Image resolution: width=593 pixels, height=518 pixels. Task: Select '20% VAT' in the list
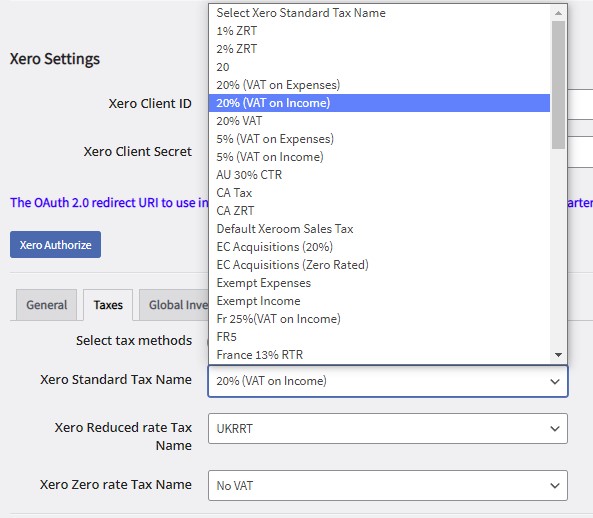pos(379,121)
